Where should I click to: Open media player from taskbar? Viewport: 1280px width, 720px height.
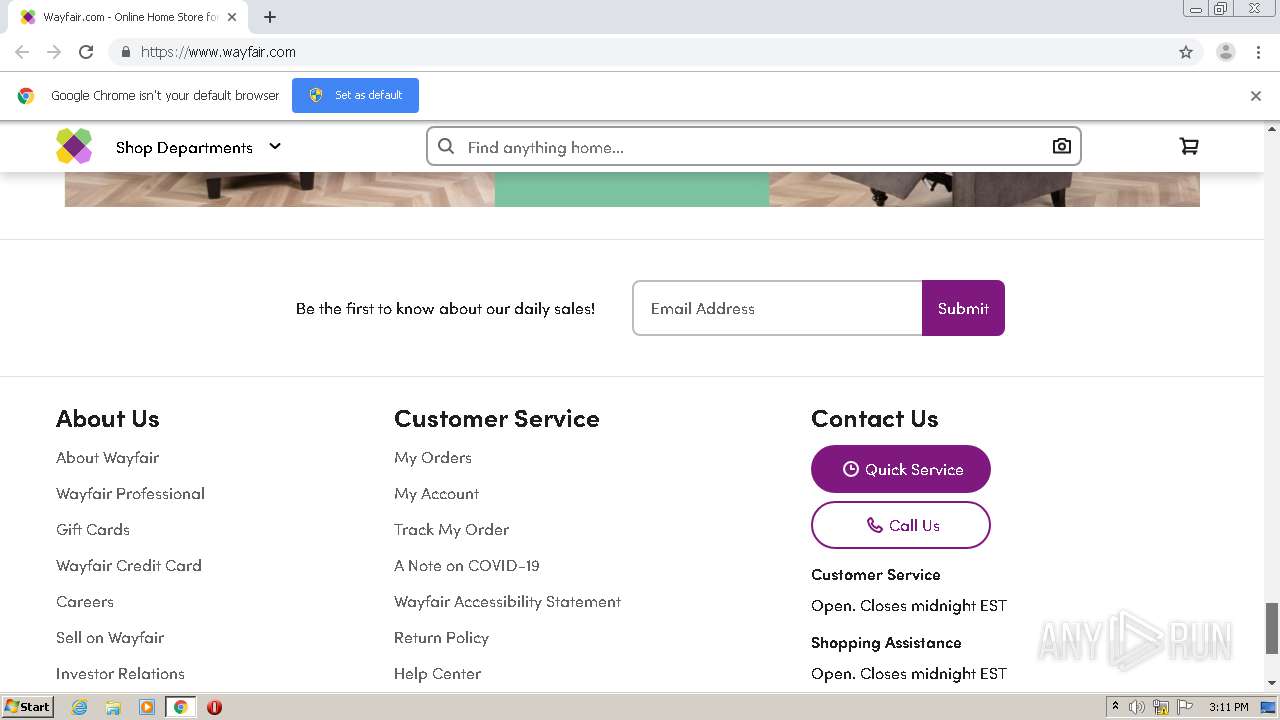click(x=147, y=707)
